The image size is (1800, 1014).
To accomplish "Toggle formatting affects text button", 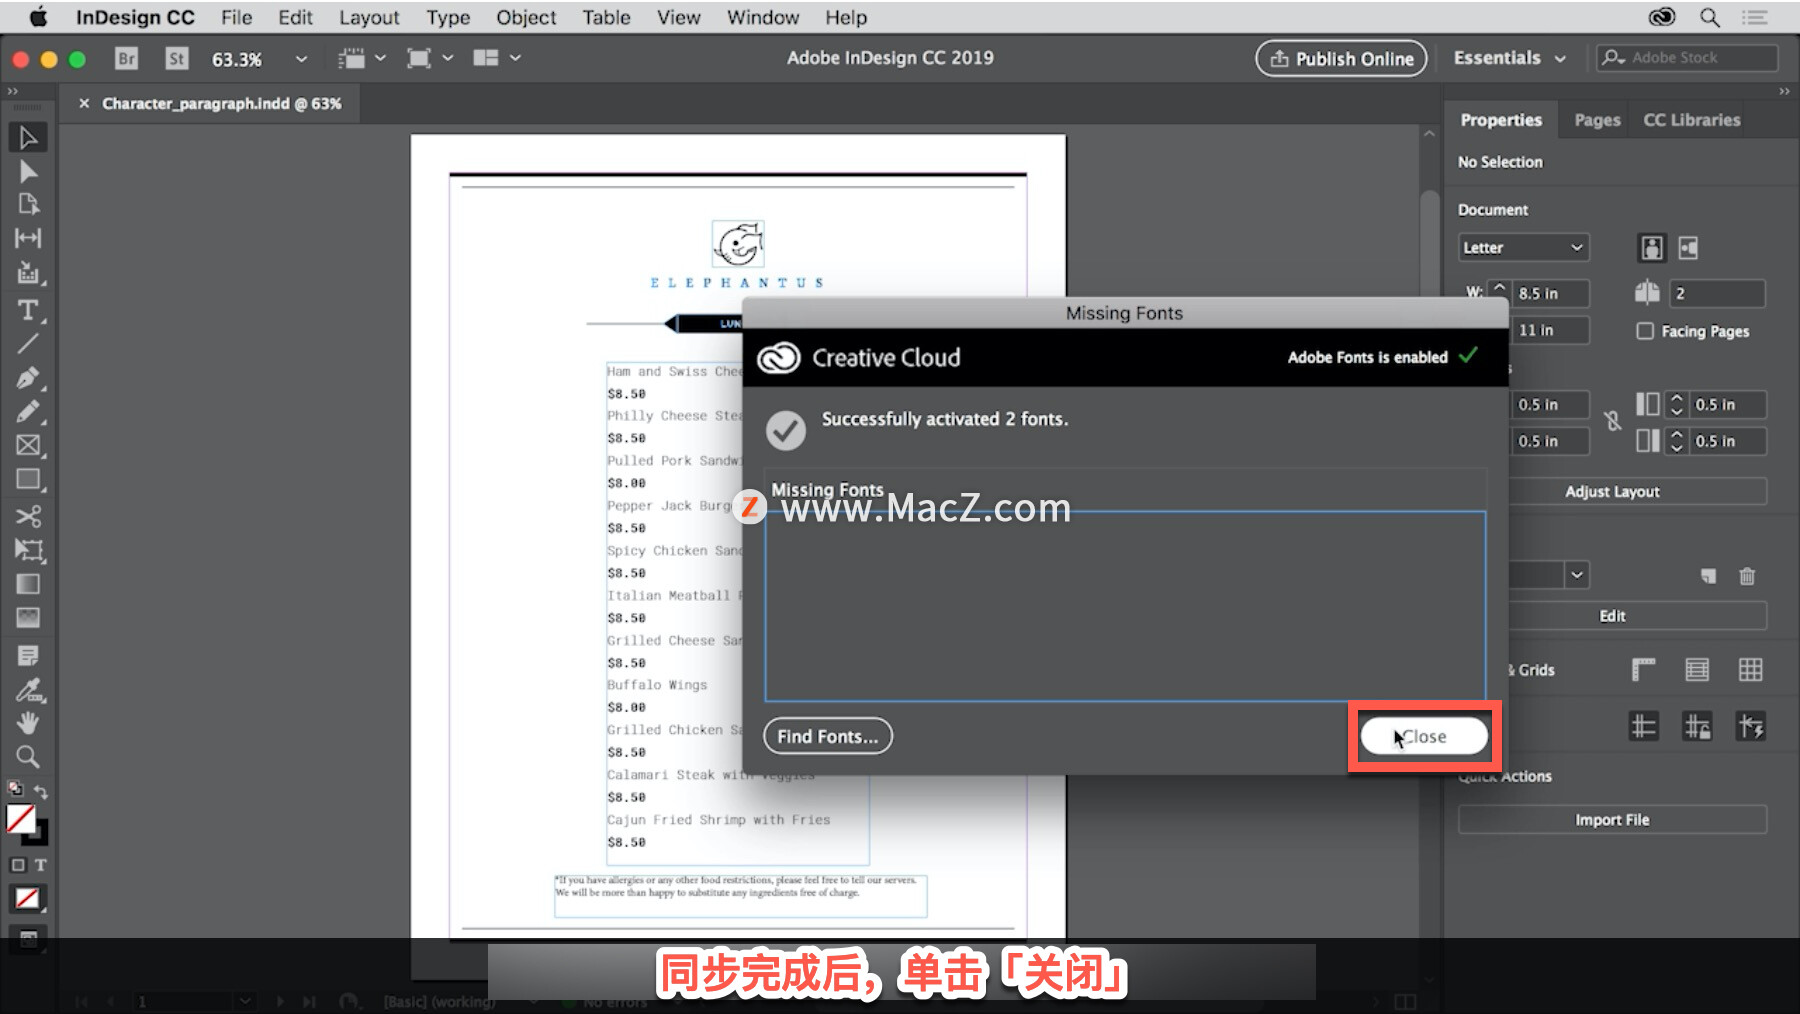I will (40, 865).
